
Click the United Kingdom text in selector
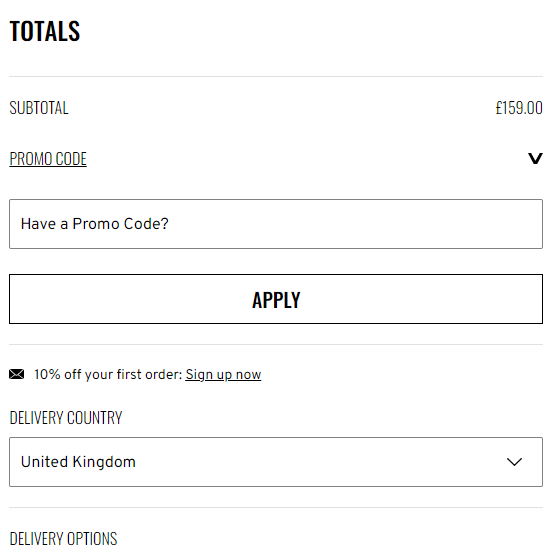78,462
